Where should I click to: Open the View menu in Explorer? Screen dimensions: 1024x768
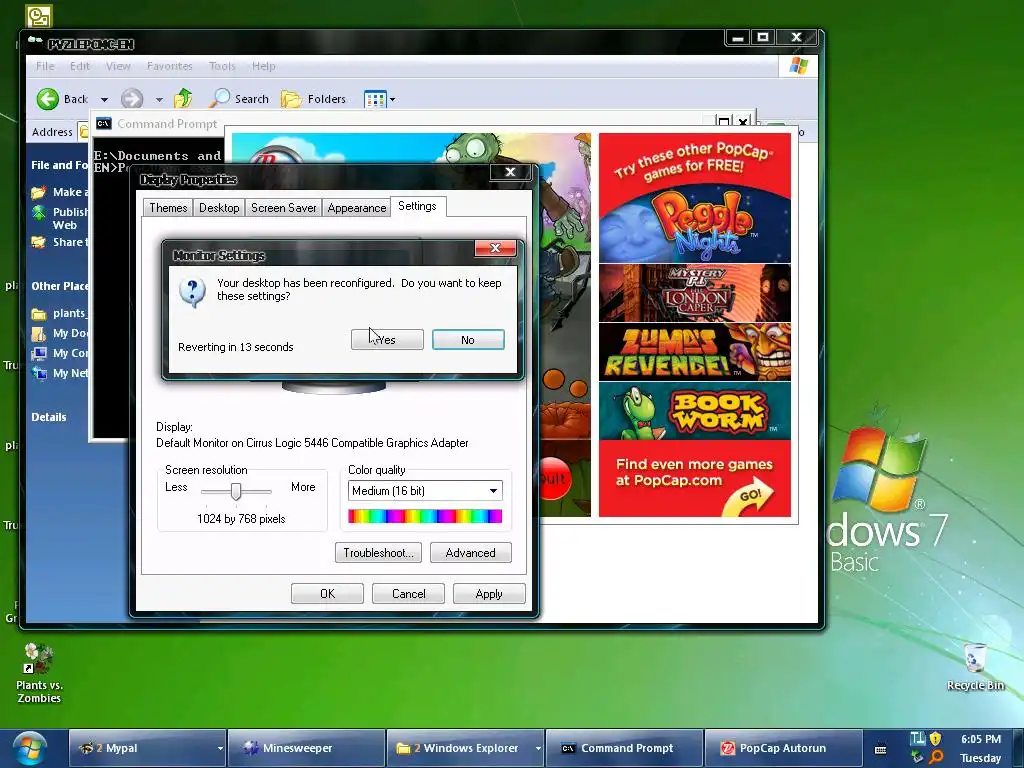coord(118,66)
